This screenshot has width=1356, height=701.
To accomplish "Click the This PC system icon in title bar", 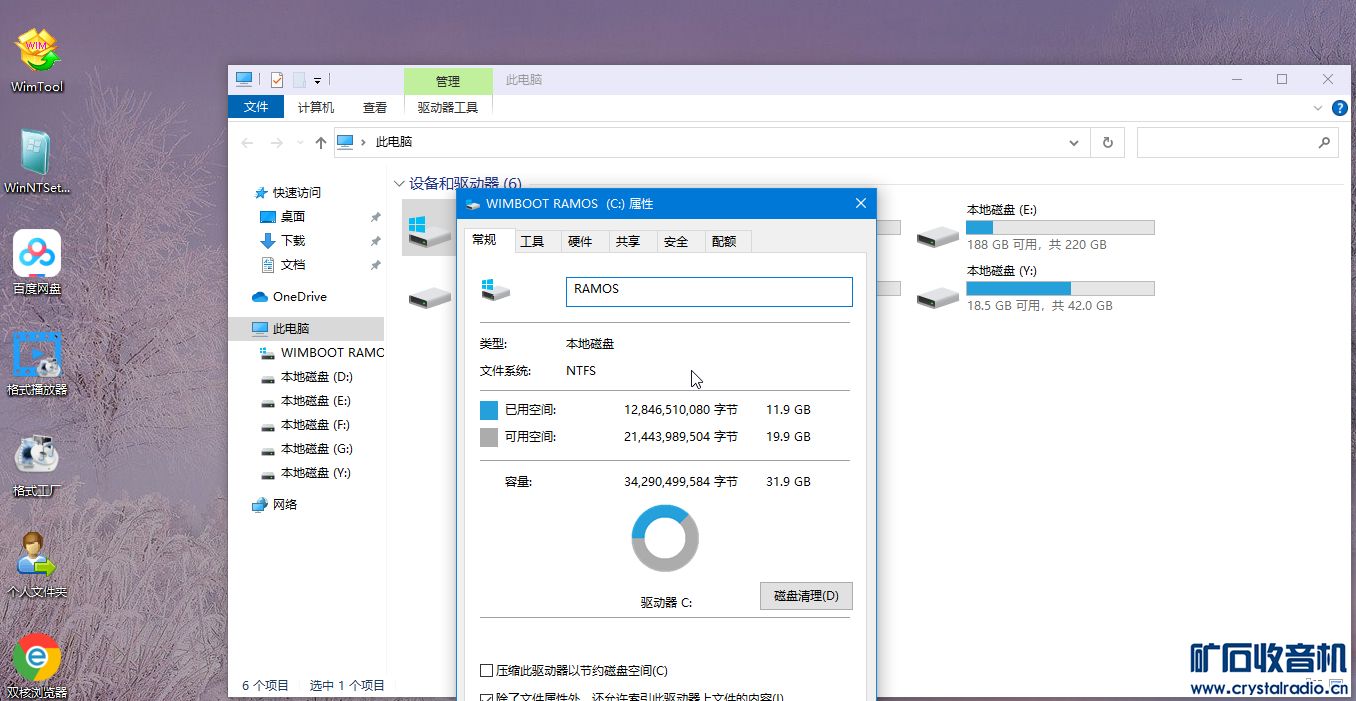I will pos(244,79).
